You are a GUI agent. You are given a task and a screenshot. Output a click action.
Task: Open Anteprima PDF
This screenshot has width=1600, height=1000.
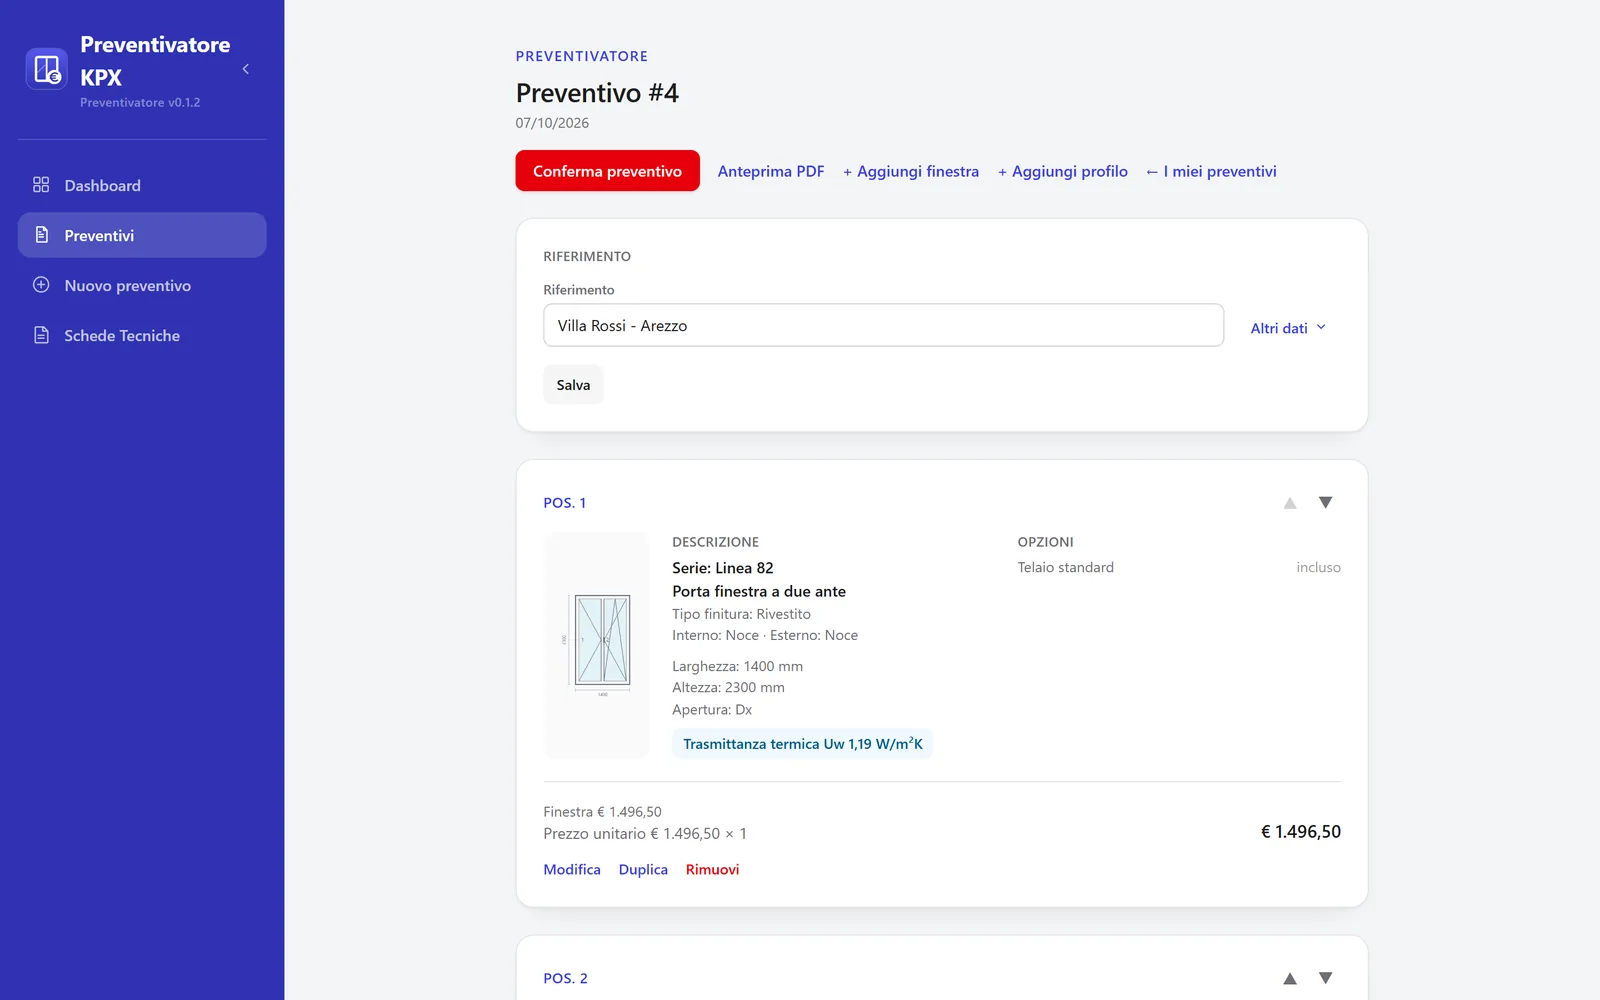click(x=771, y=171)
